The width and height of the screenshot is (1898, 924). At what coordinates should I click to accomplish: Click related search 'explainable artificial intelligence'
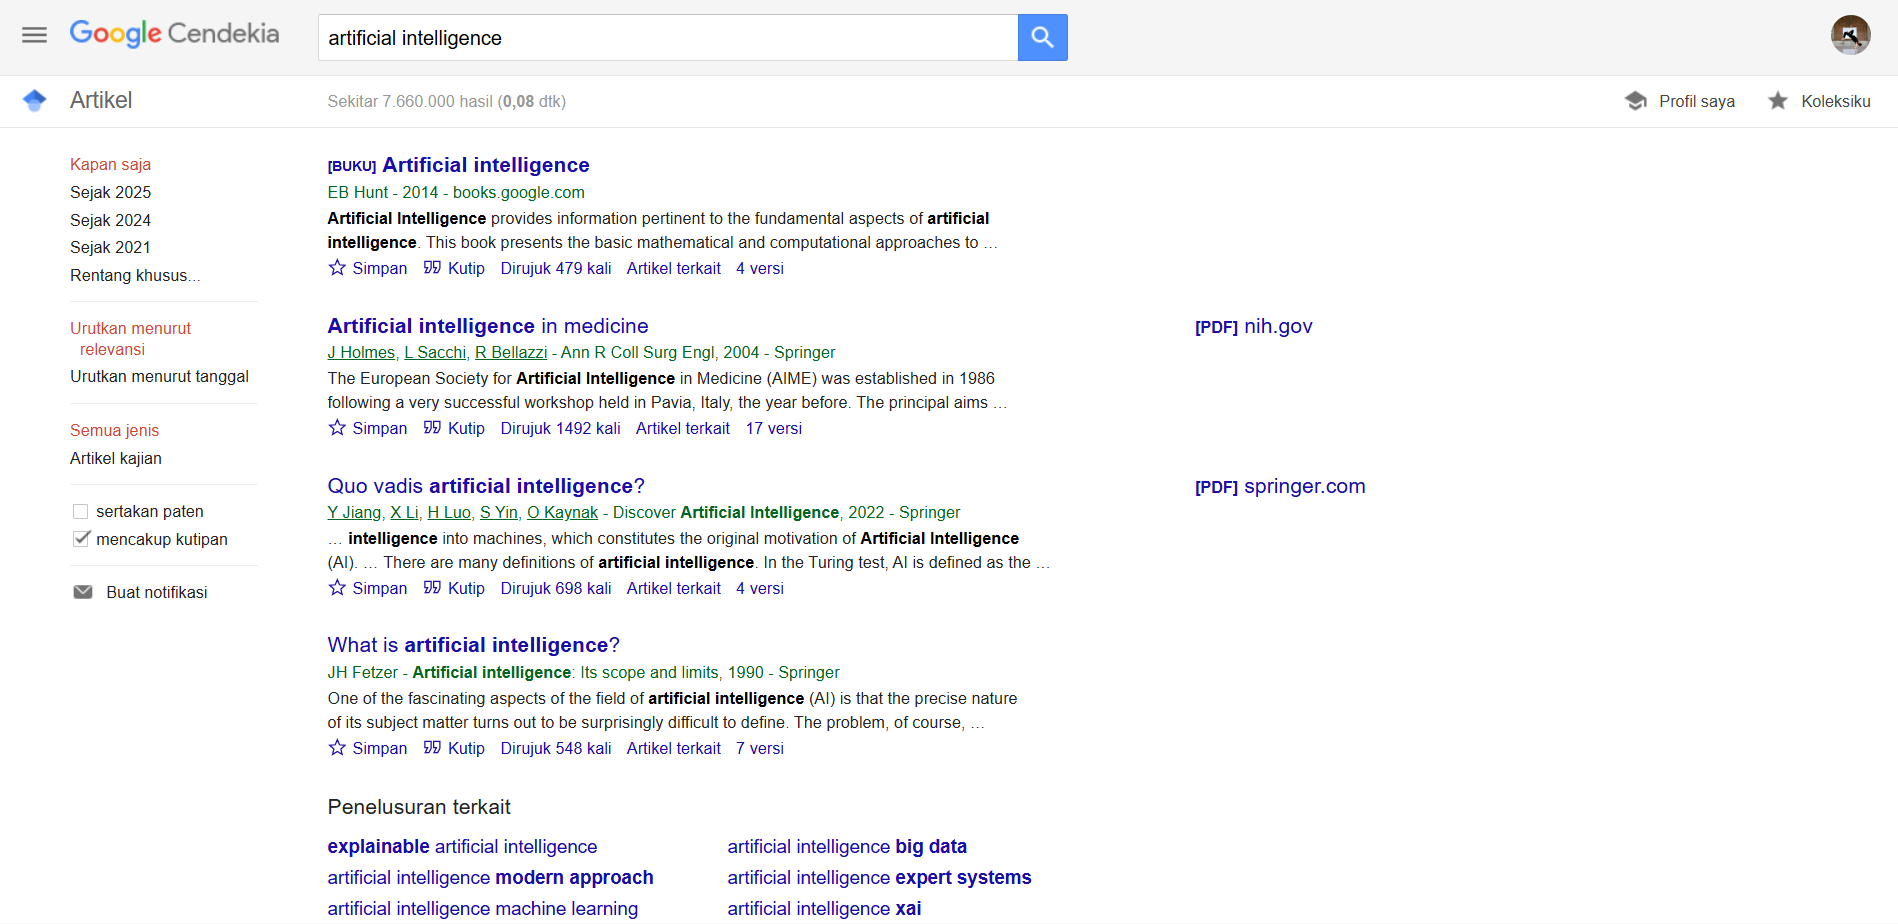[x=462, y=847]
